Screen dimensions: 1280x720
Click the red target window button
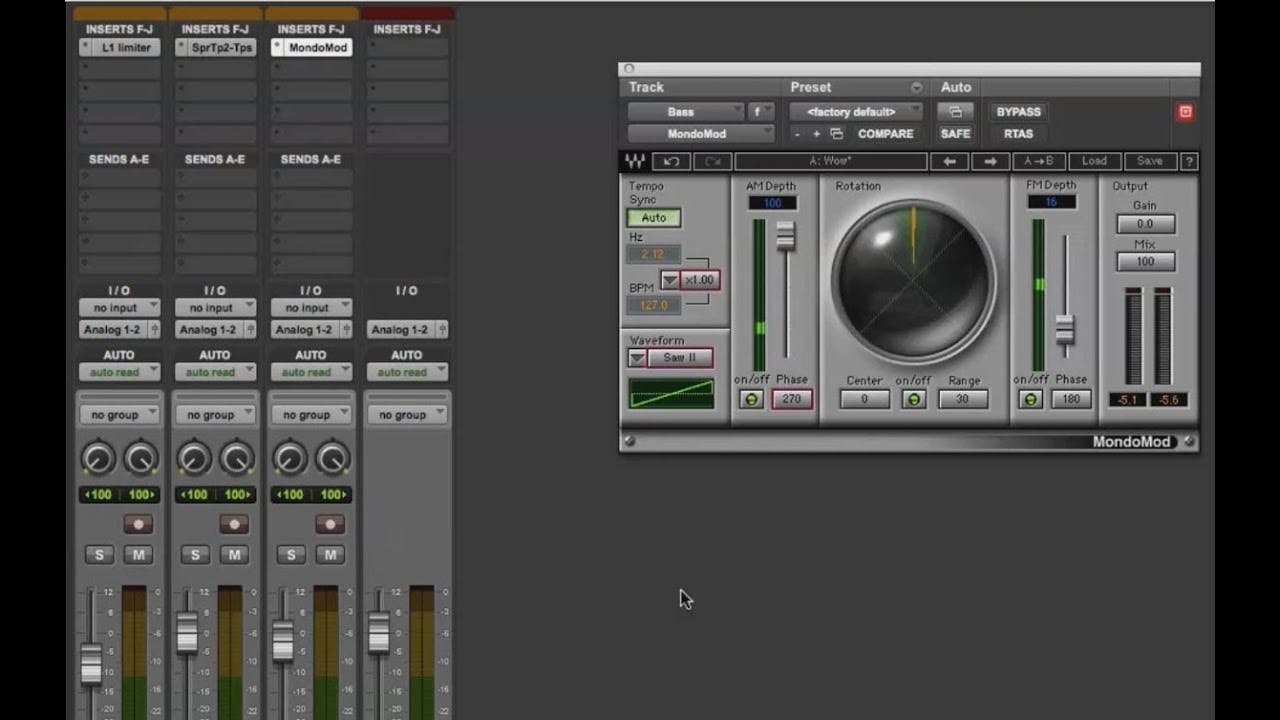(x=1185, y=112)
